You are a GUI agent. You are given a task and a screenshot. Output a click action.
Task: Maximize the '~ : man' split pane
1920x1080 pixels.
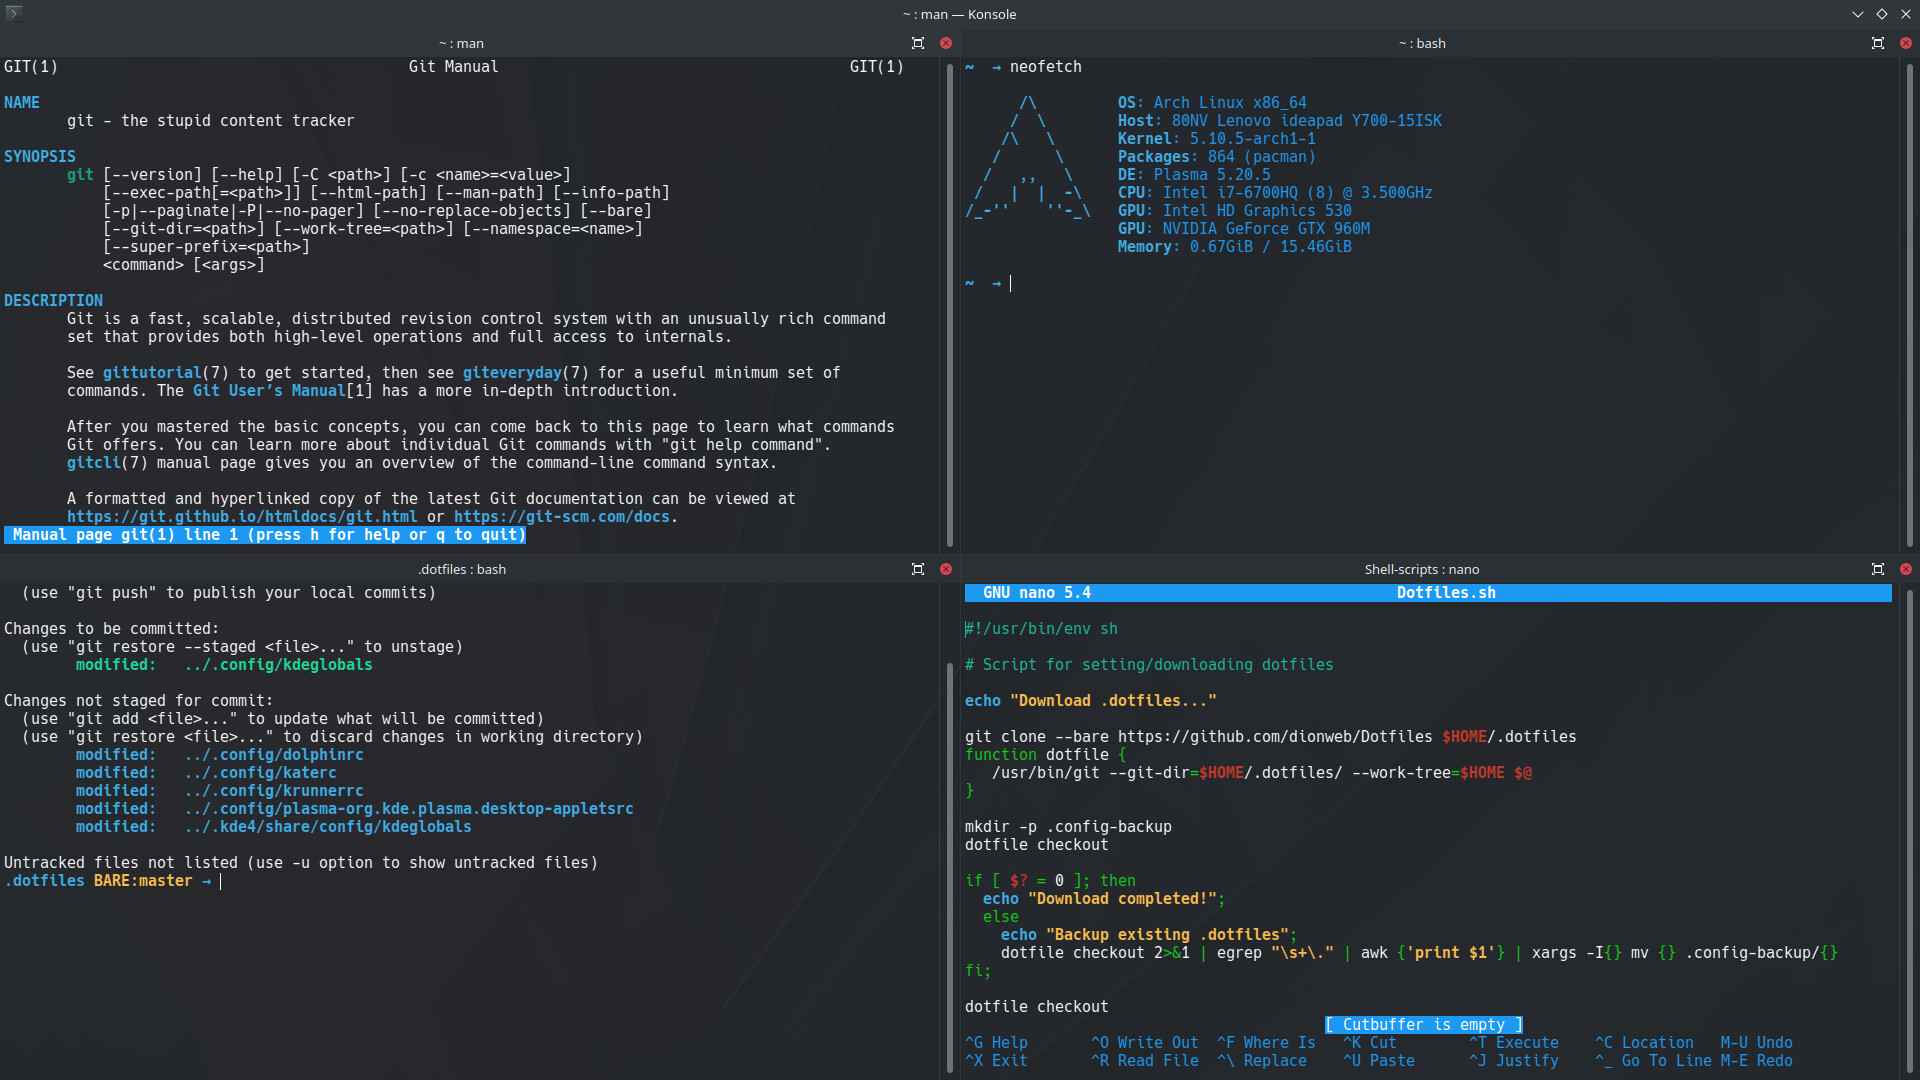point(918,43)
